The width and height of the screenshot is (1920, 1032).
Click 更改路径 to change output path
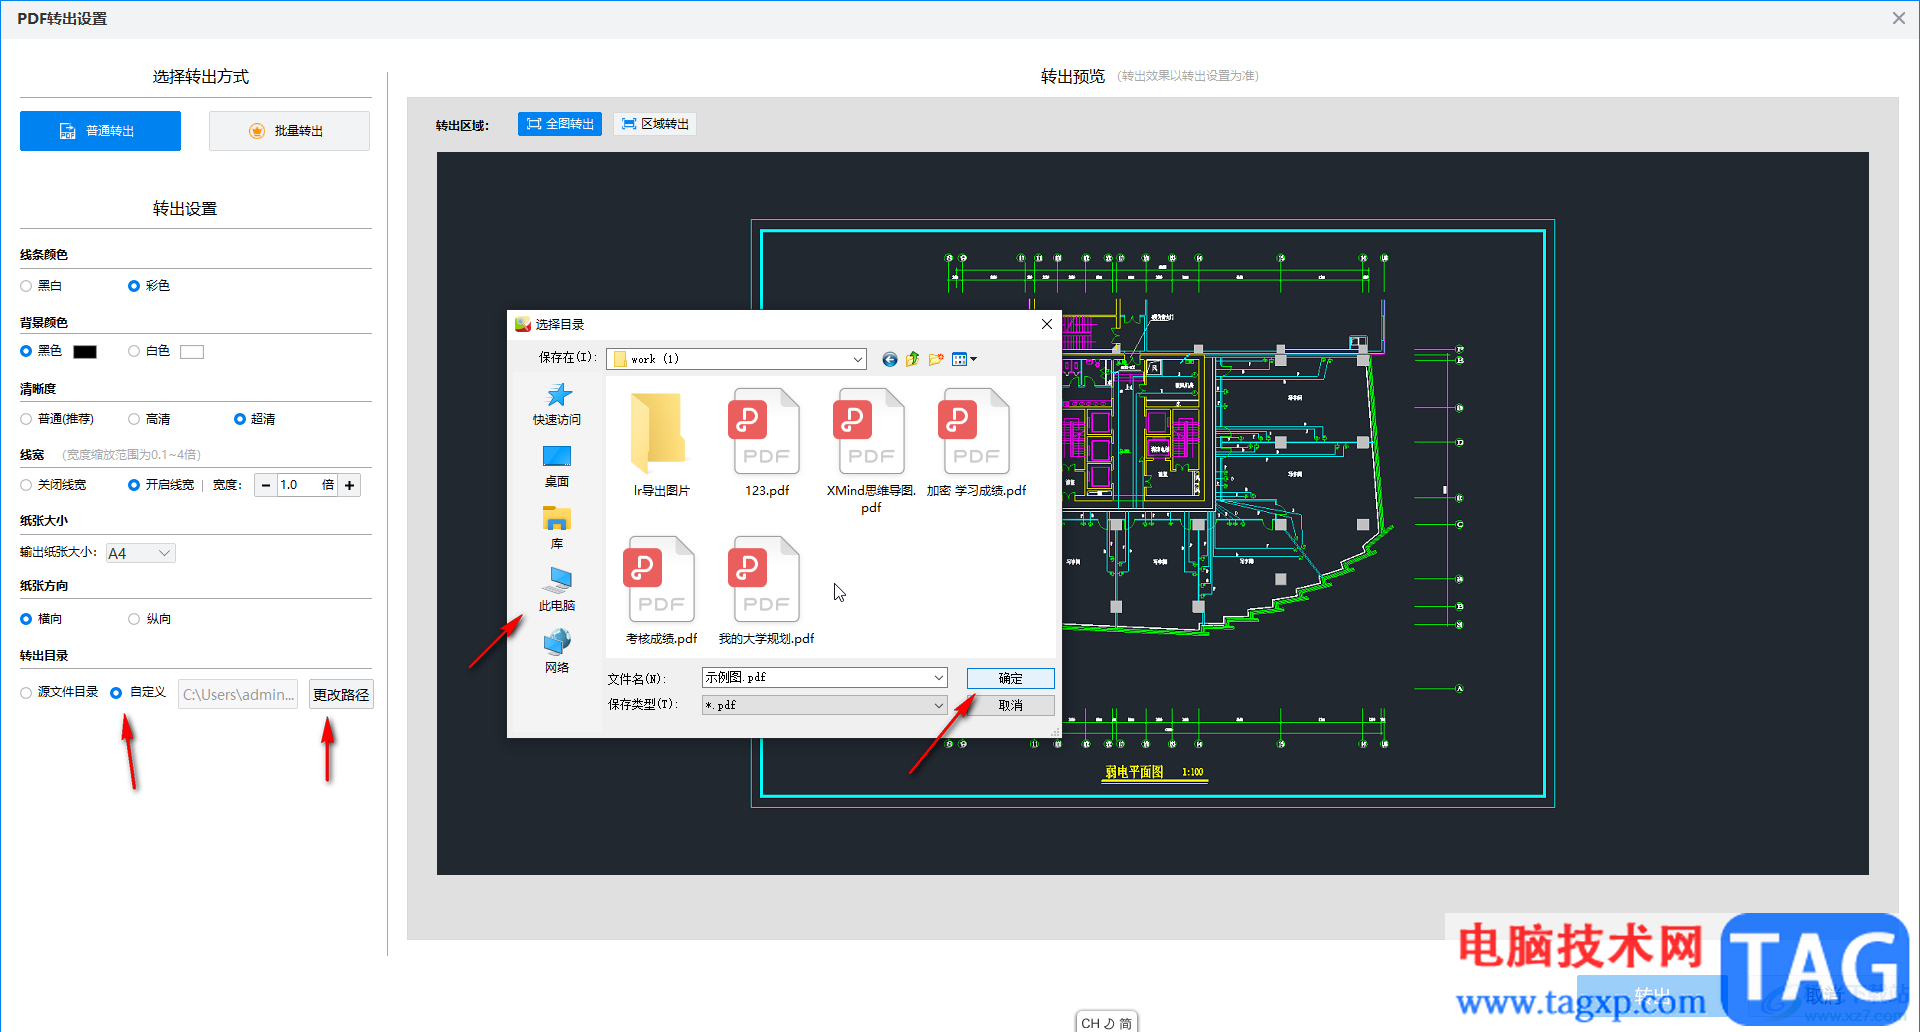[341, 695]
